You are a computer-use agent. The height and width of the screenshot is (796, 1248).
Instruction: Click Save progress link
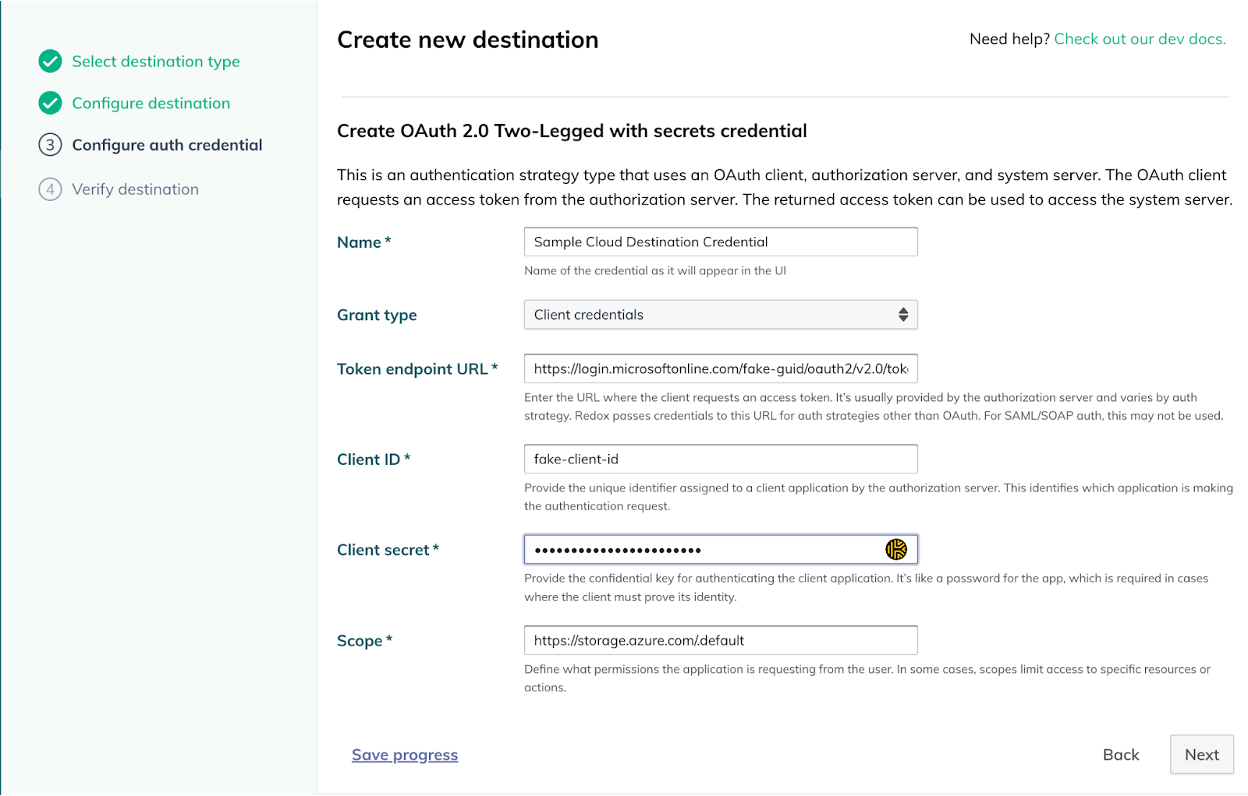[x=405, y=755]
